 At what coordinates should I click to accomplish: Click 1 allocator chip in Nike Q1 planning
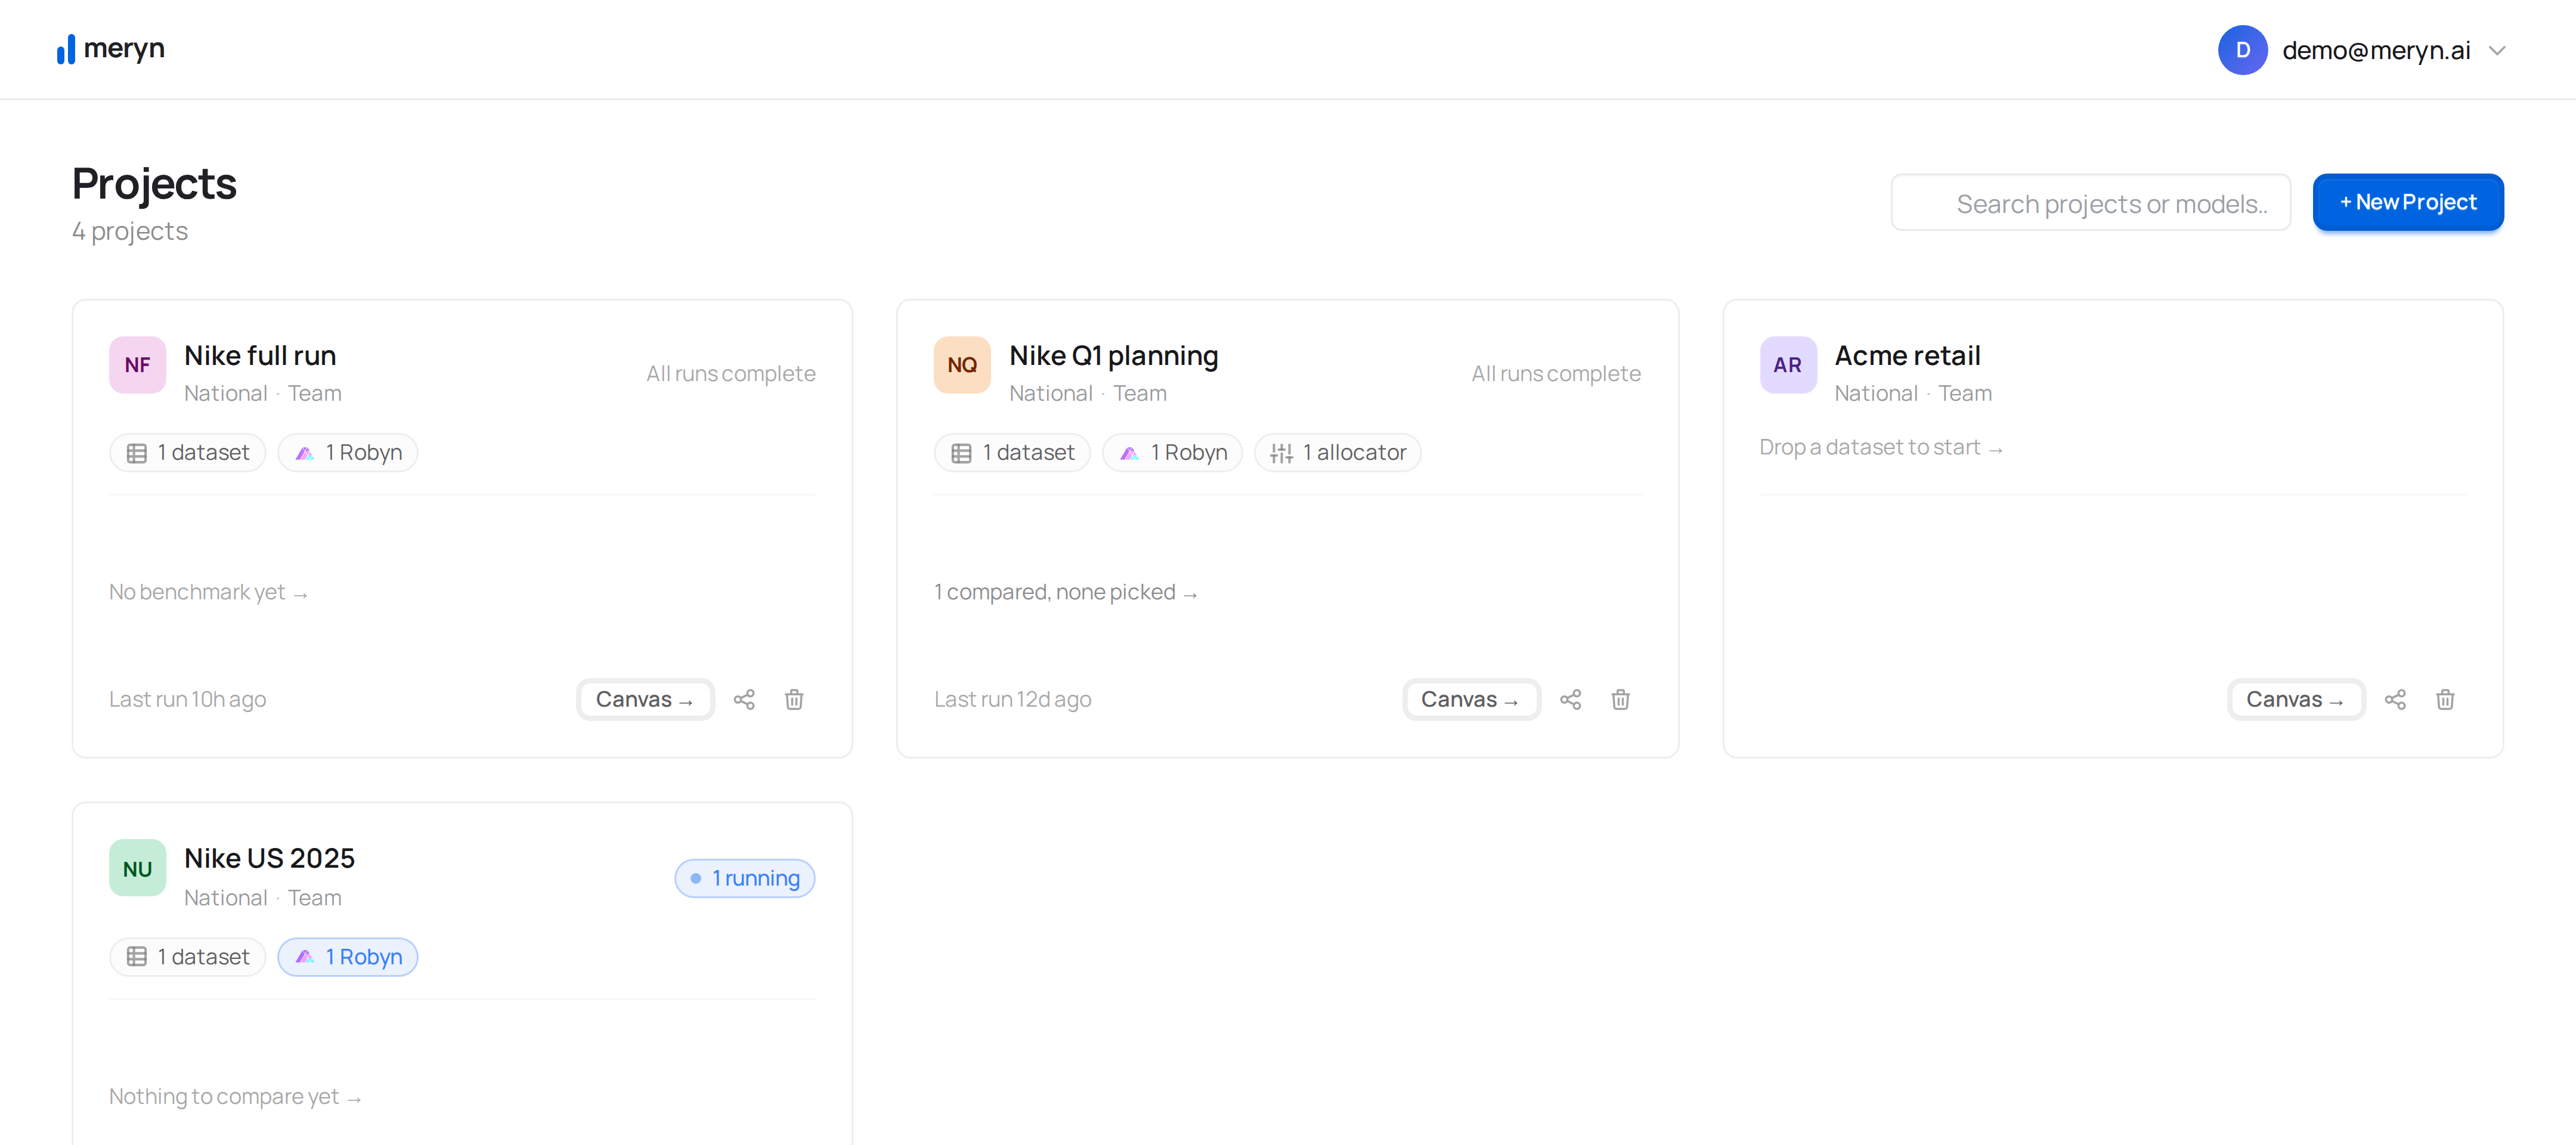click(1338, 452)
